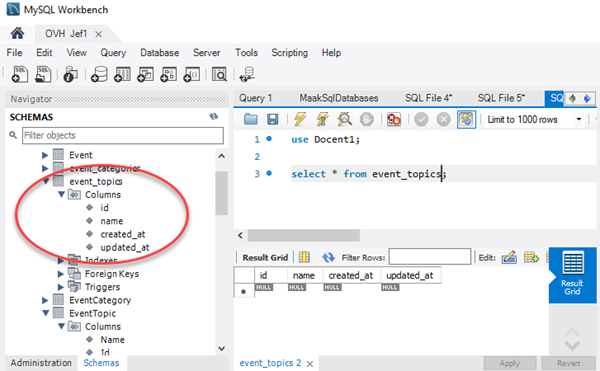The image size is (600, 371).
Task: Click the Filter Rows input field
Action: 430,257
